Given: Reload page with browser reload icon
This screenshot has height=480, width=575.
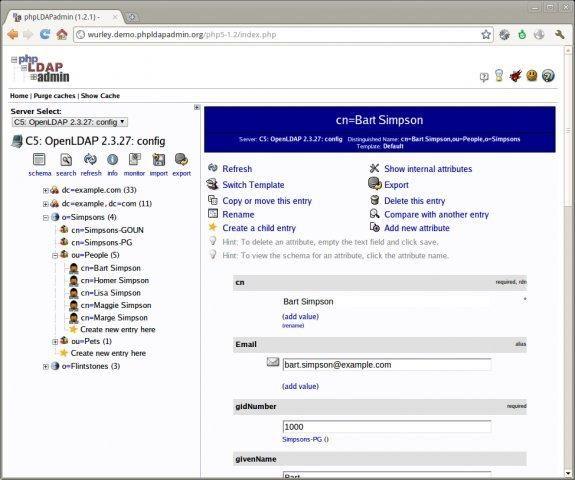Looking at the screenshot, I should (x=45, y=34).
